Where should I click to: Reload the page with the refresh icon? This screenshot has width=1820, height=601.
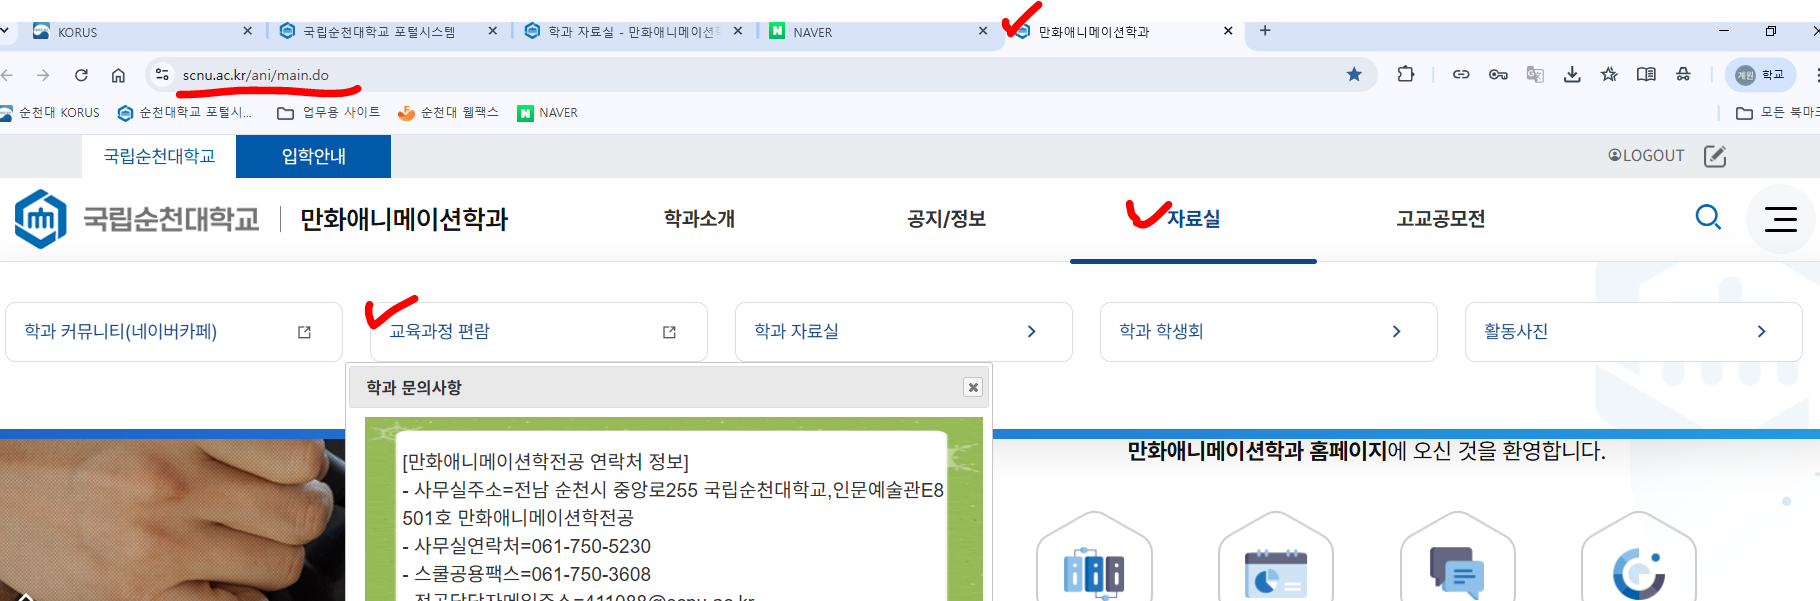(81, 75)
